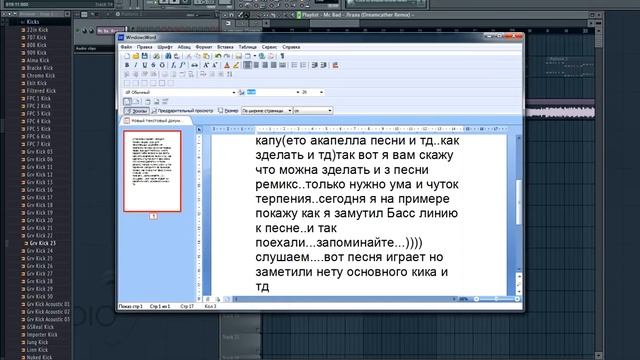Select Grv Kick Acoustic 01 in FL browser
640x360 pixels.
48,304
